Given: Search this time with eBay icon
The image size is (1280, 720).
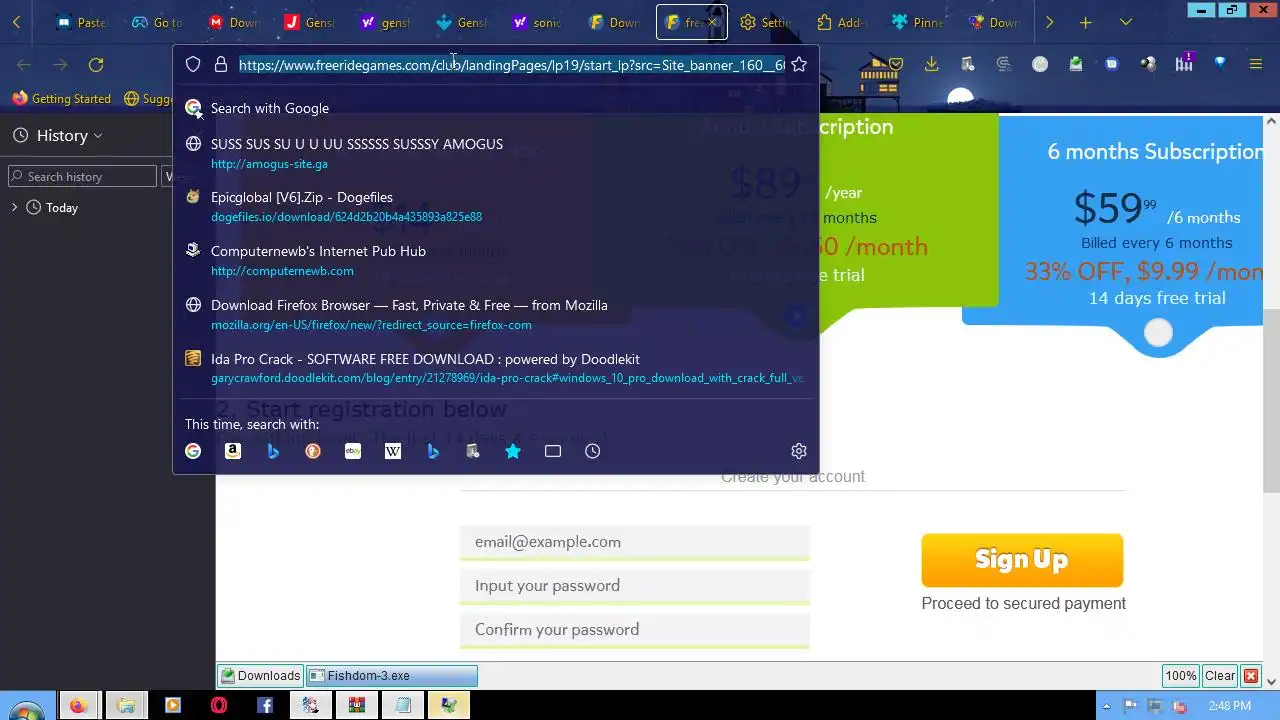Looking at the screenshot, I should 353,451.
